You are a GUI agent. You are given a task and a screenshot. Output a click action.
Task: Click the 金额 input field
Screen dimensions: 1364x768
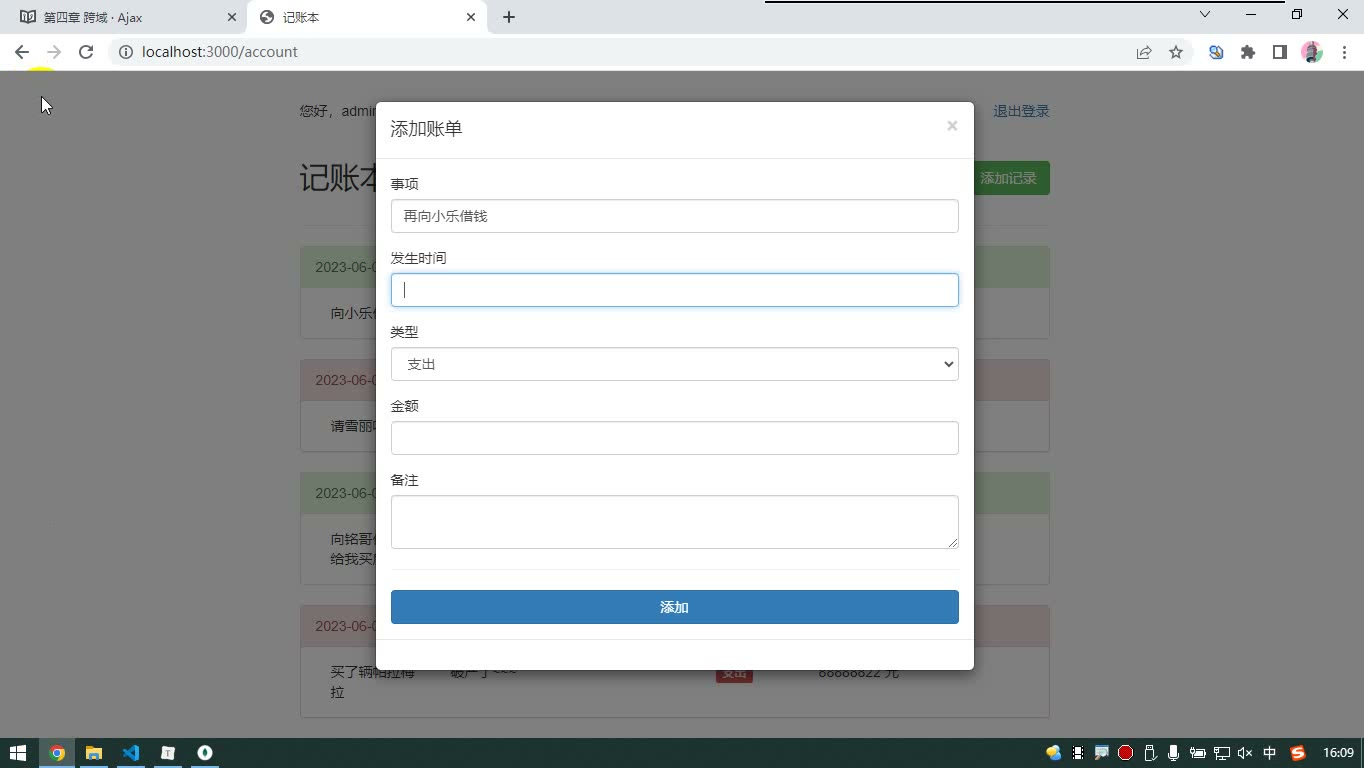(675, 438)
